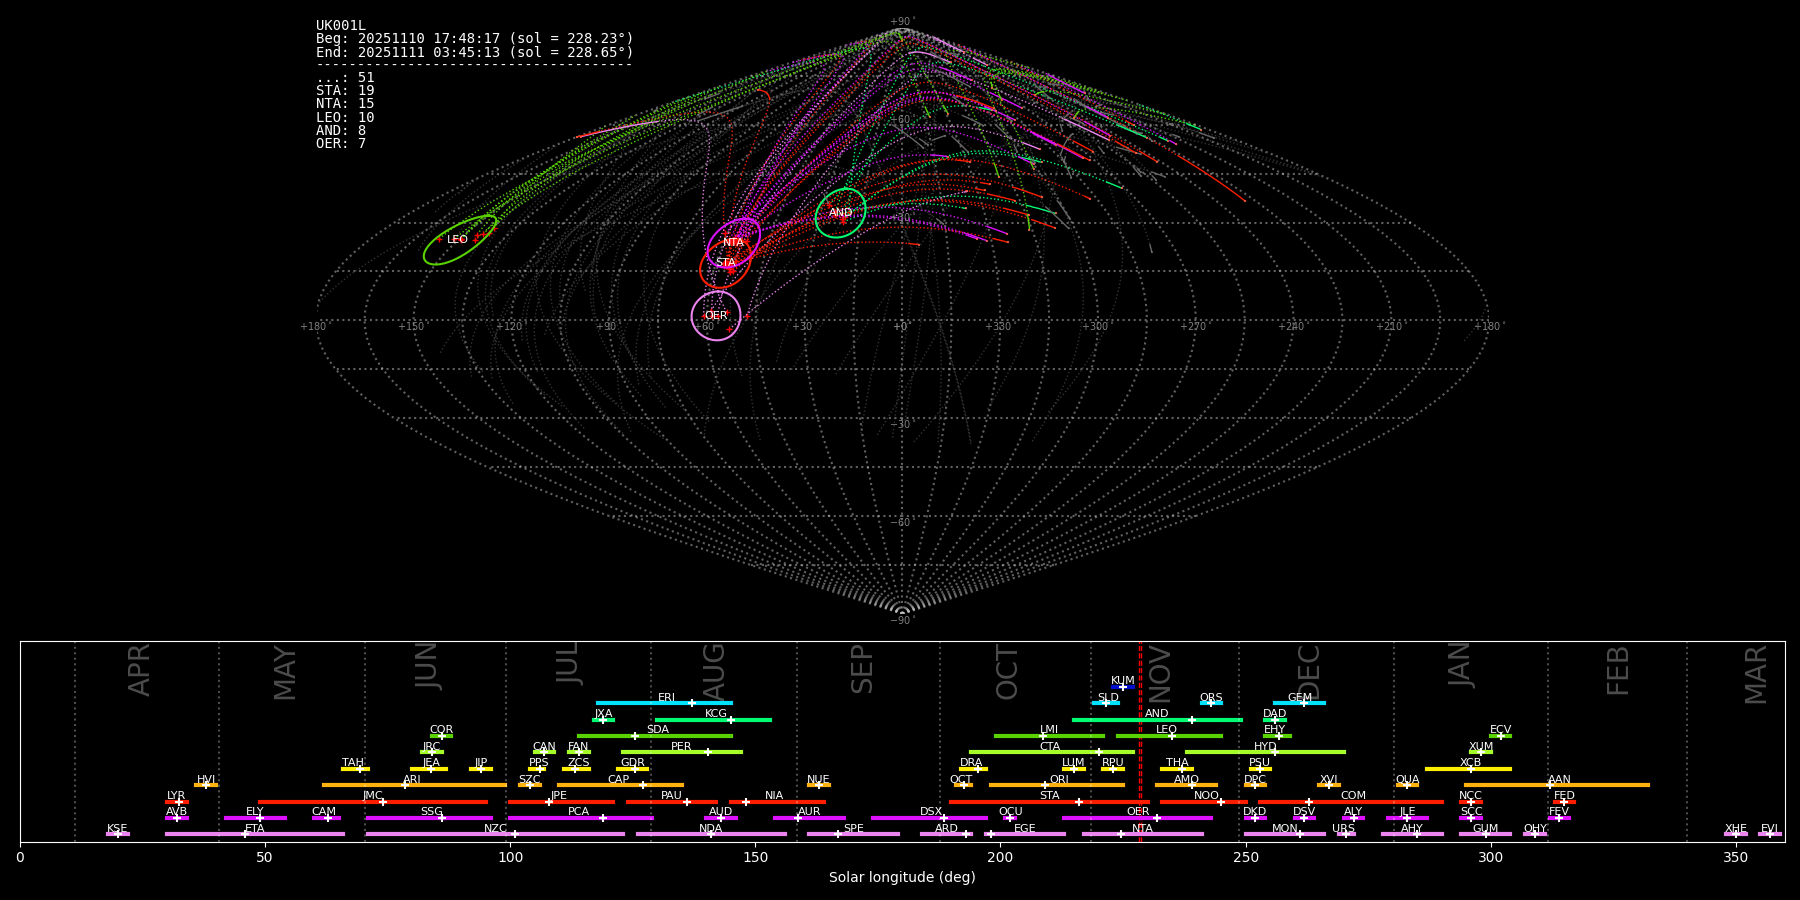1800x900 pixels.
Task: Click the OER radiant circle label
Action: (716, 316)
